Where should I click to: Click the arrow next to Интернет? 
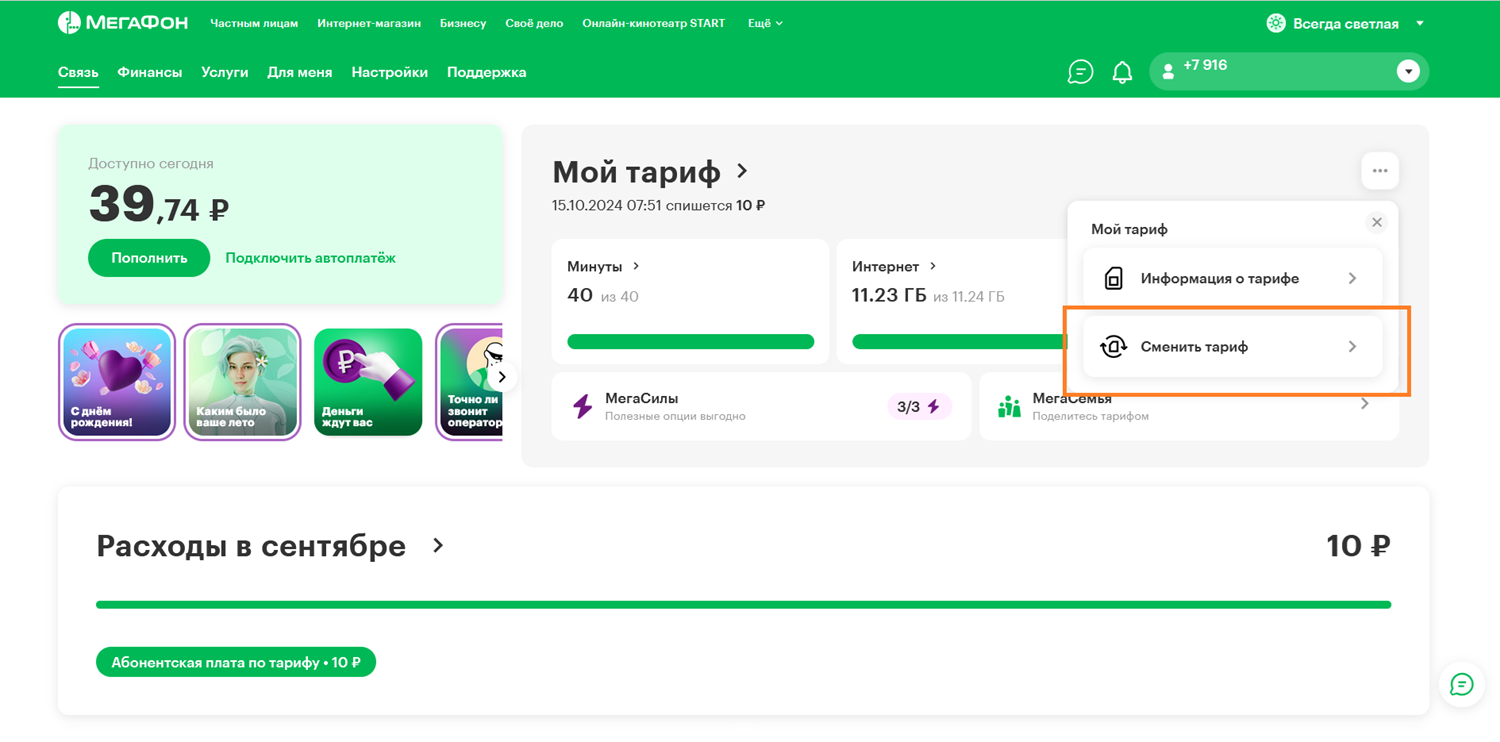(x=933, y=266)
